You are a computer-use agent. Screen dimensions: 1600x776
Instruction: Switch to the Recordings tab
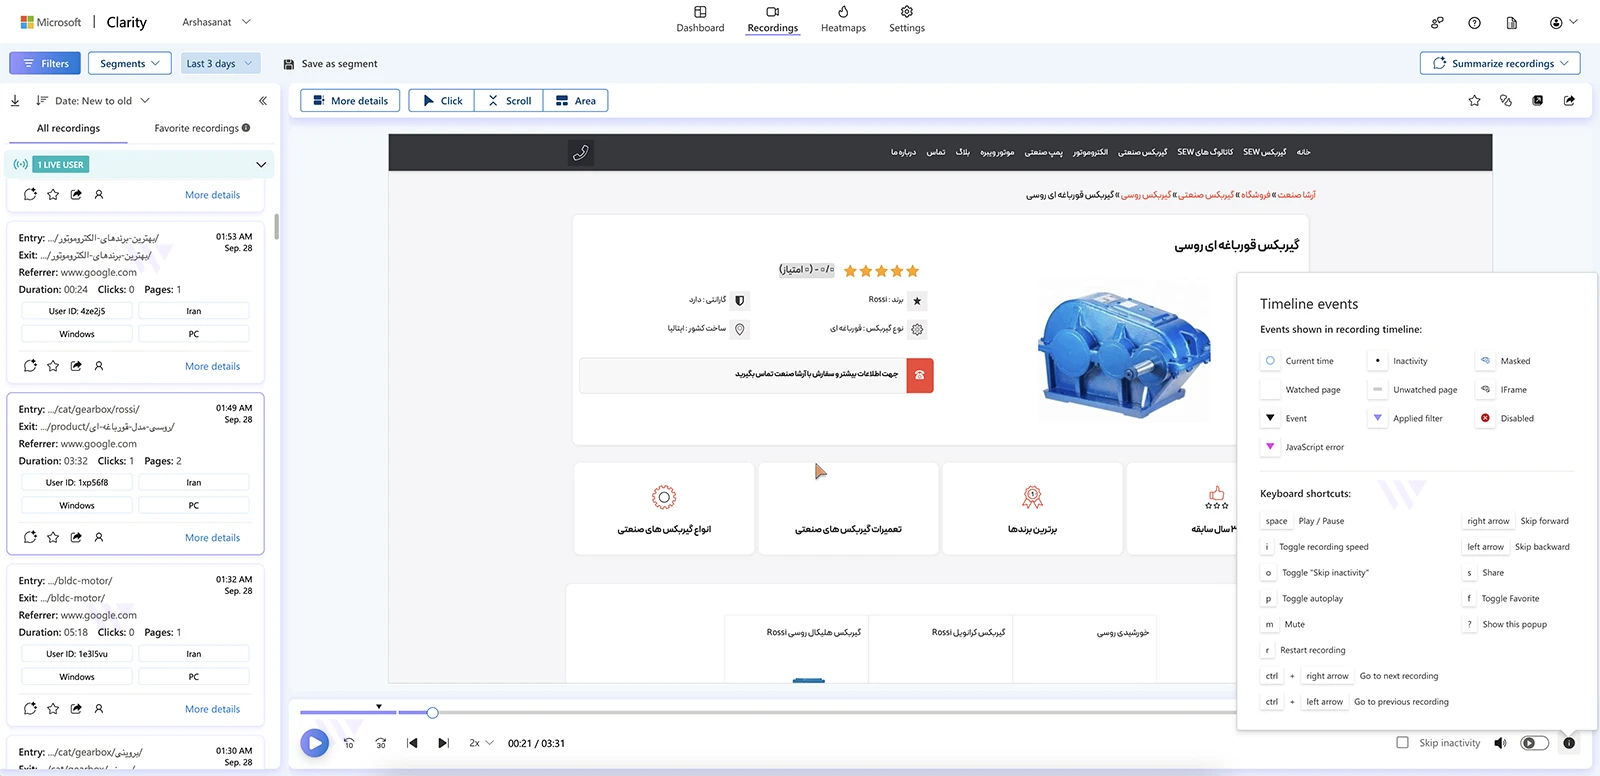tap(773, 20)
